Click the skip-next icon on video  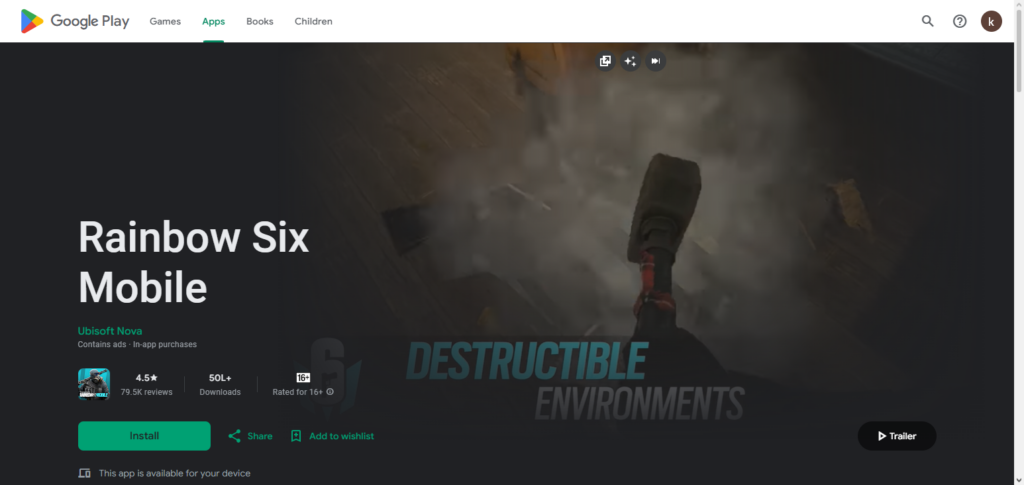tap(656, 61)
